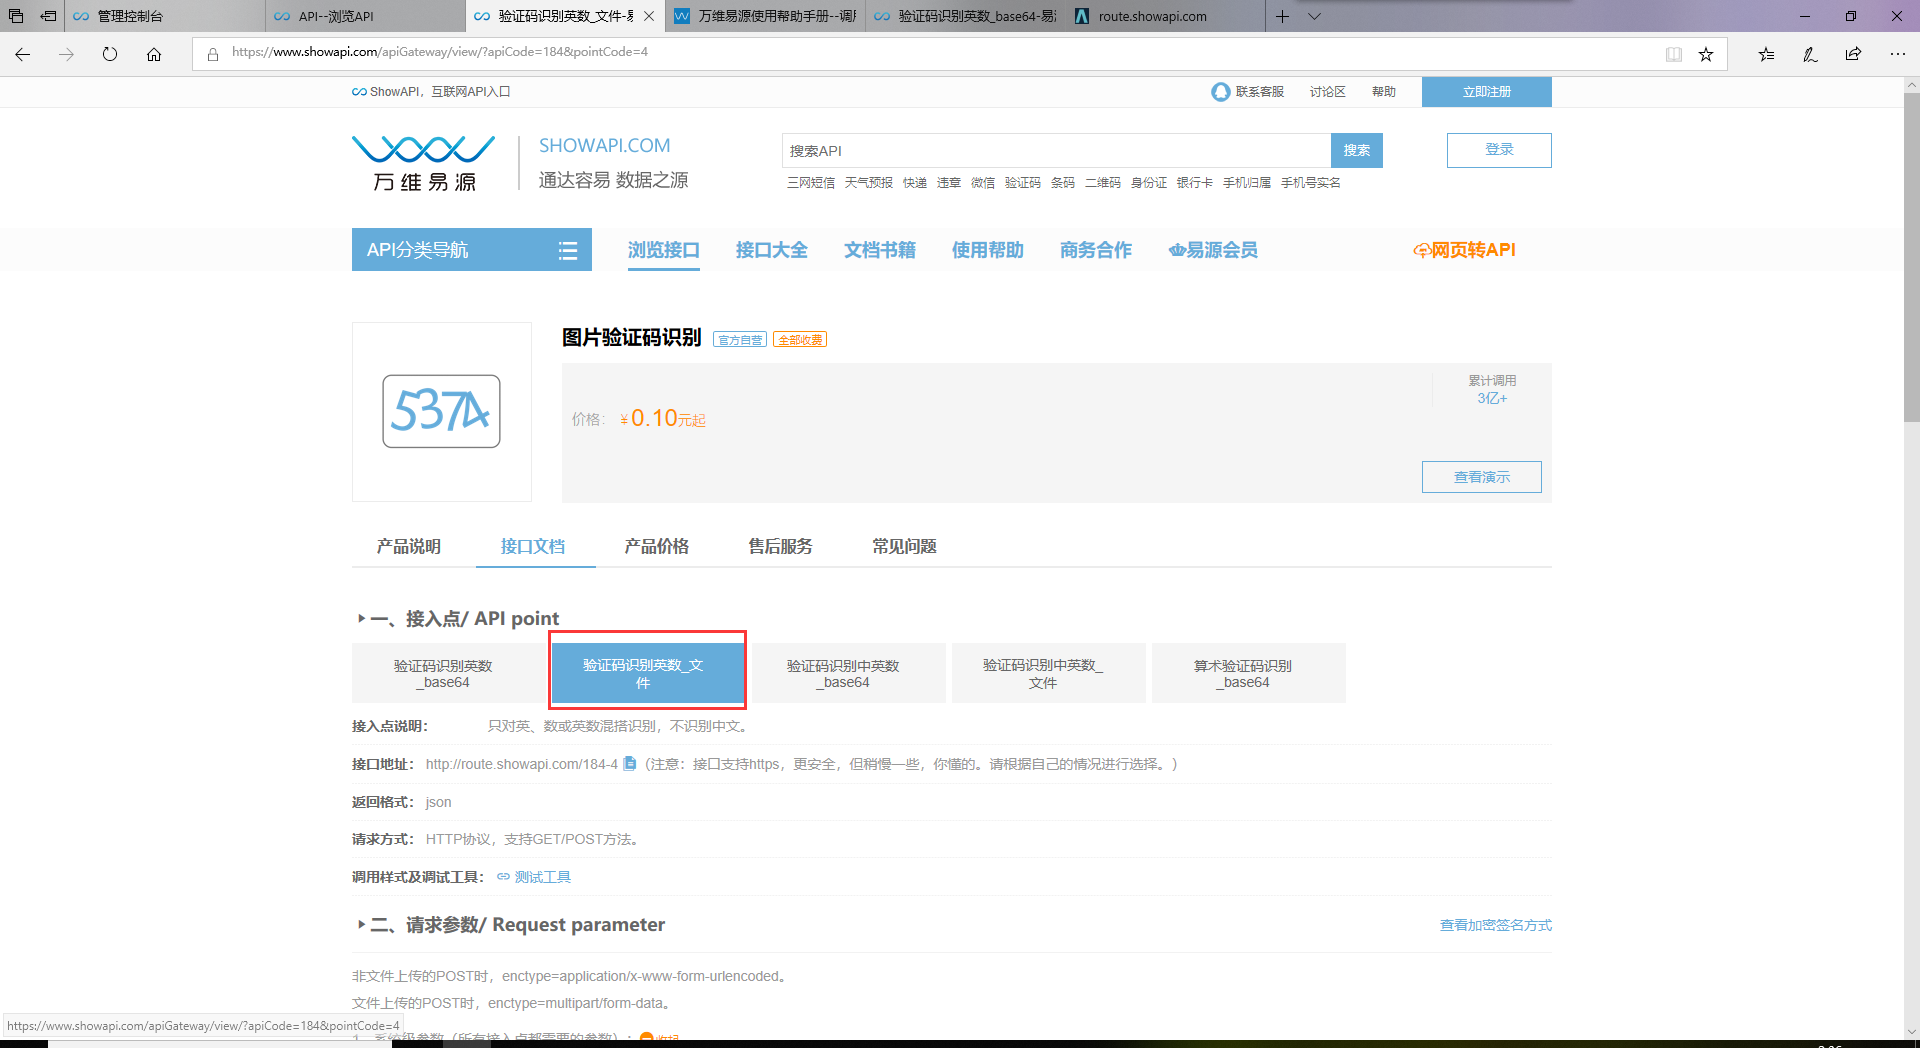
Task: Select 验证码识别英数_文件 access point
Action: pyautogui.click(x=648, y=673)
